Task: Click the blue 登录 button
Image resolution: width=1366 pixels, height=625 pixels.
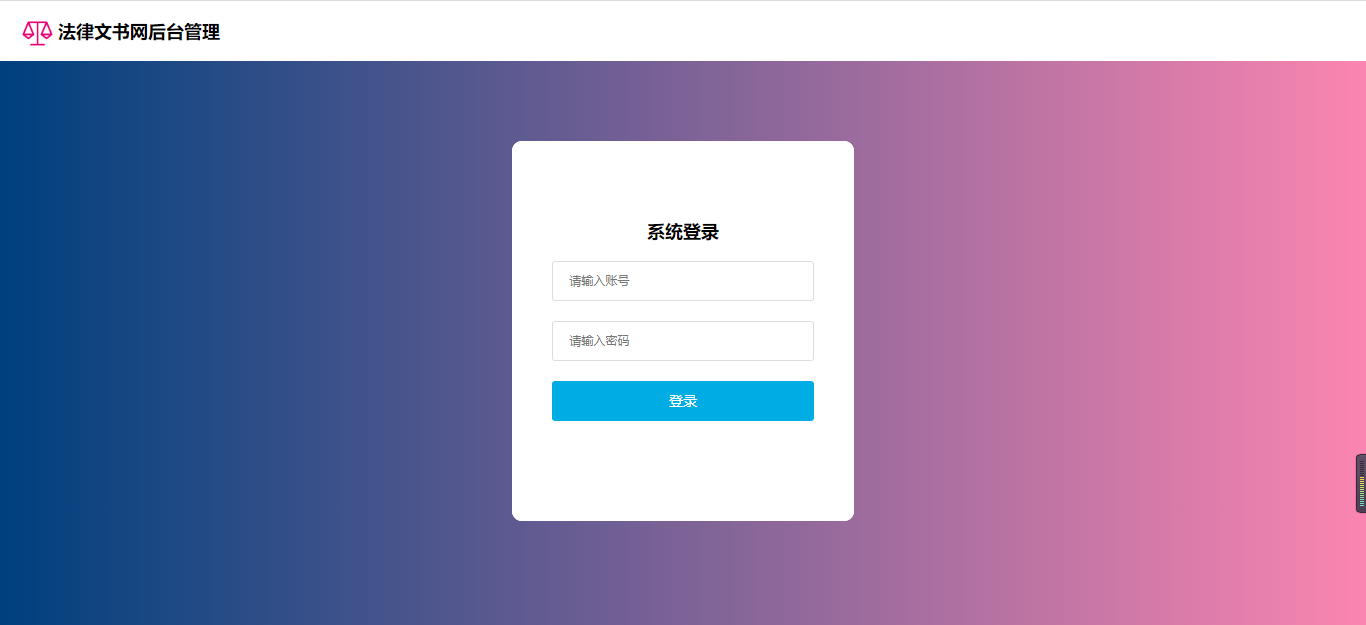Action: pyautogui.click(x=683, y=401)
